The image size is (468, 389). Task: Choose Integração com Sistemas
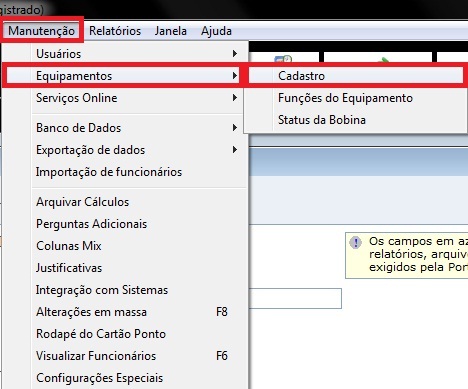(x=125, y=290)
